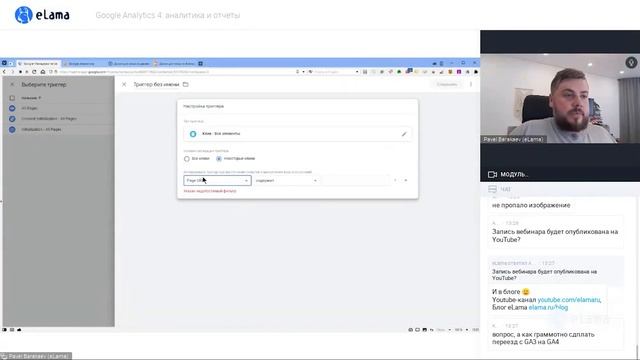Add another filter condition with plus

pyautogui.click(x=406, y=180)
